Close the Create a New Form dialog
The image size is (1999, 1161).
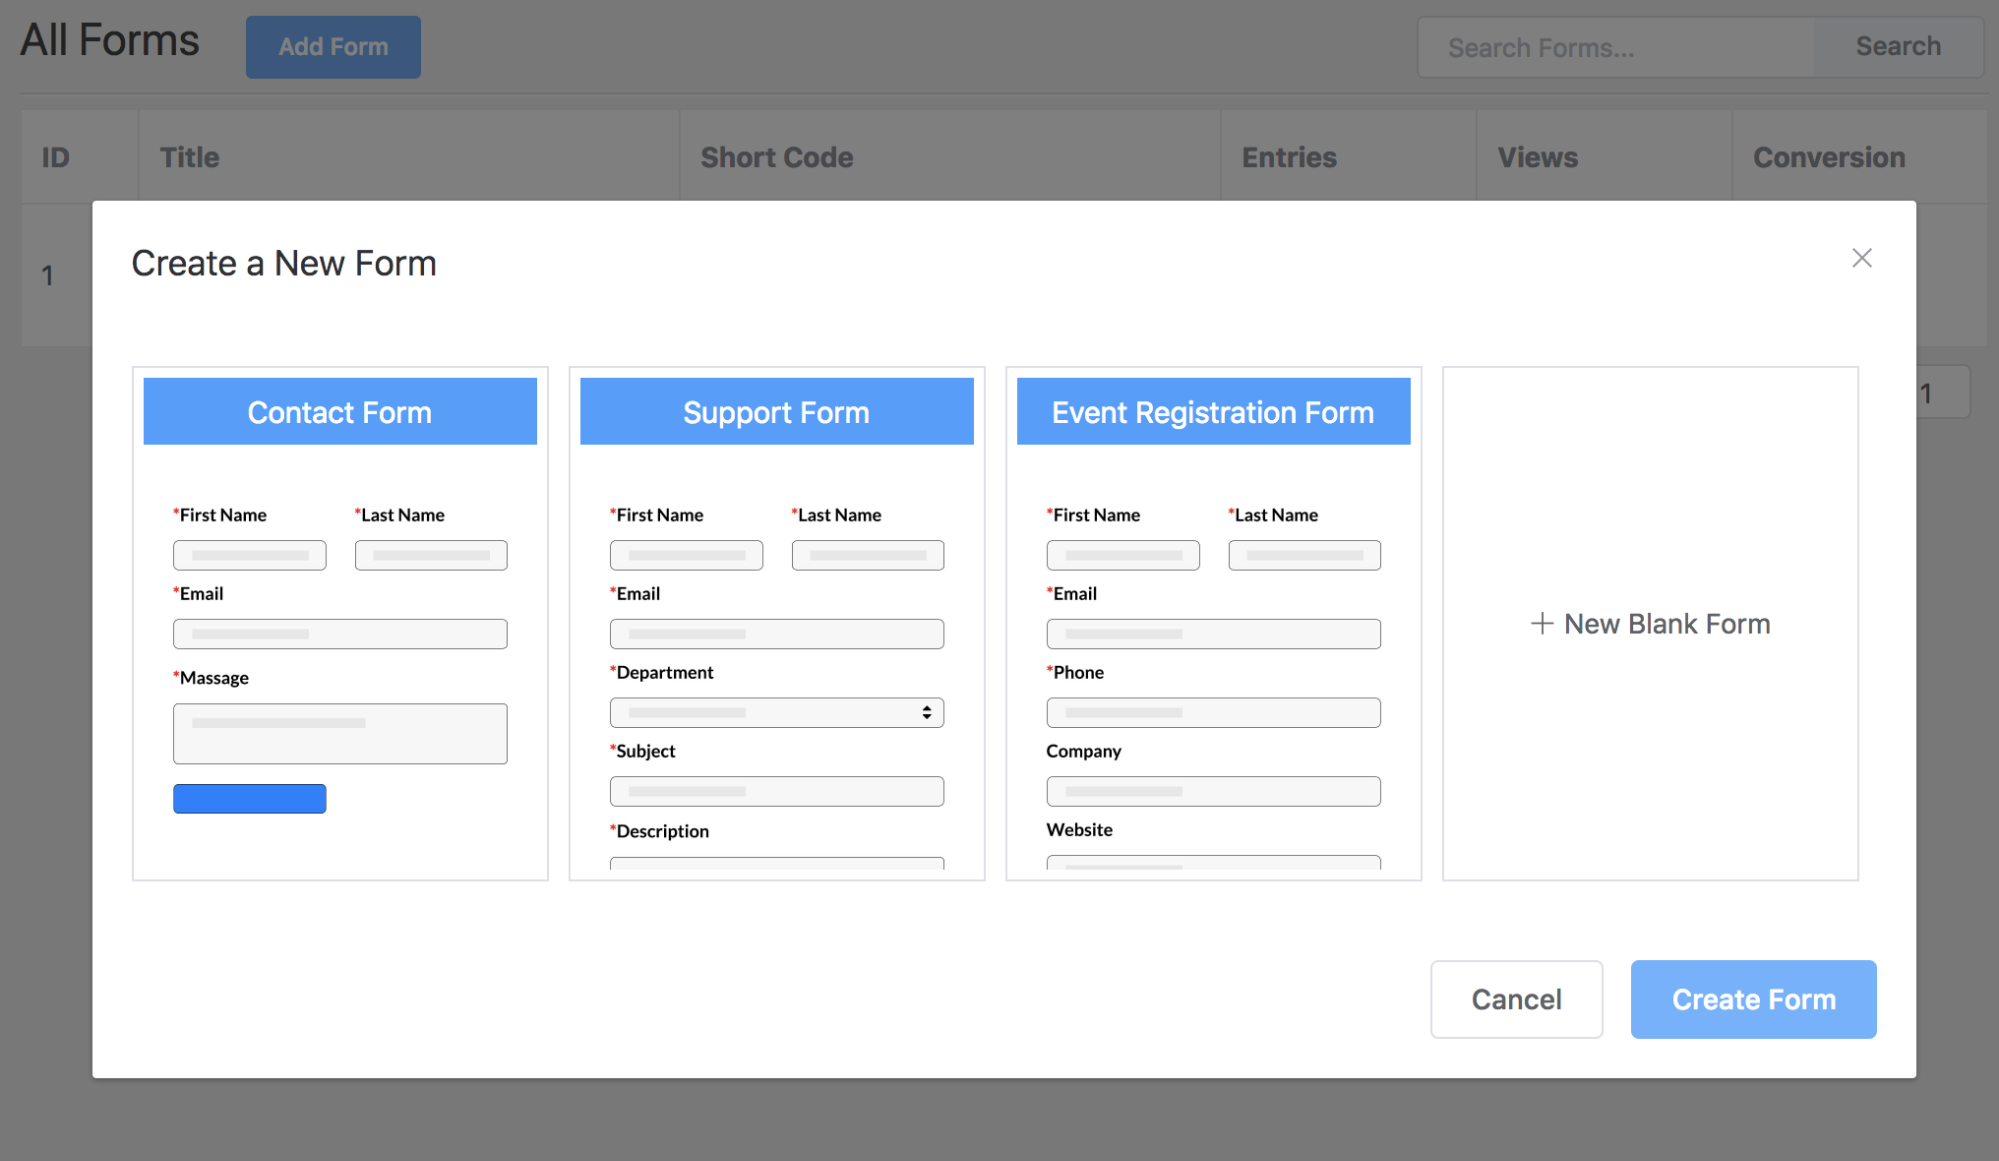[x=1861, y=258]
